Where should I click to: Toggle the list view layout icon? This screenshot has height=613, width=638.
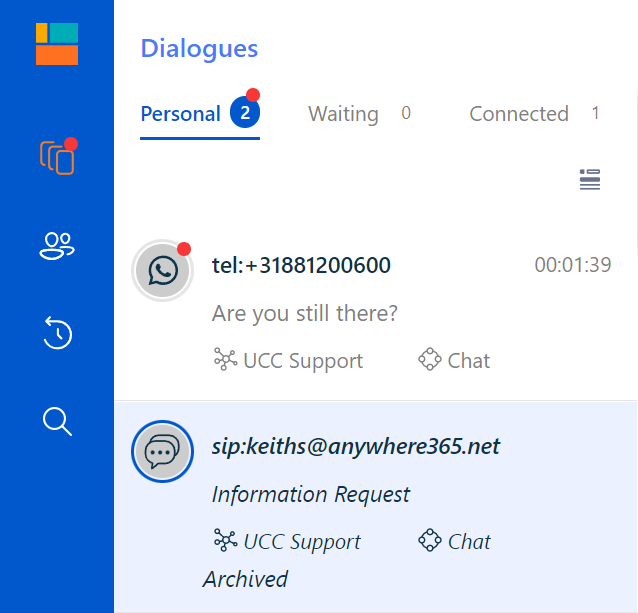(x=590, y=179)
